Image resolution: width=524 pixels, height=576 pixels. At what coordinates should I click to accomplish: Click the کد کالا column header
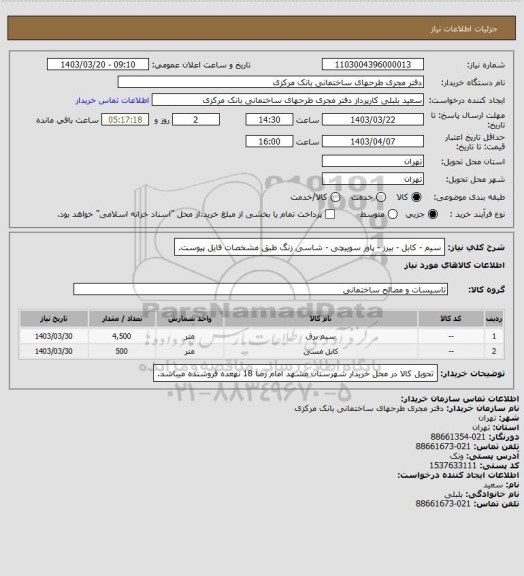451,318
